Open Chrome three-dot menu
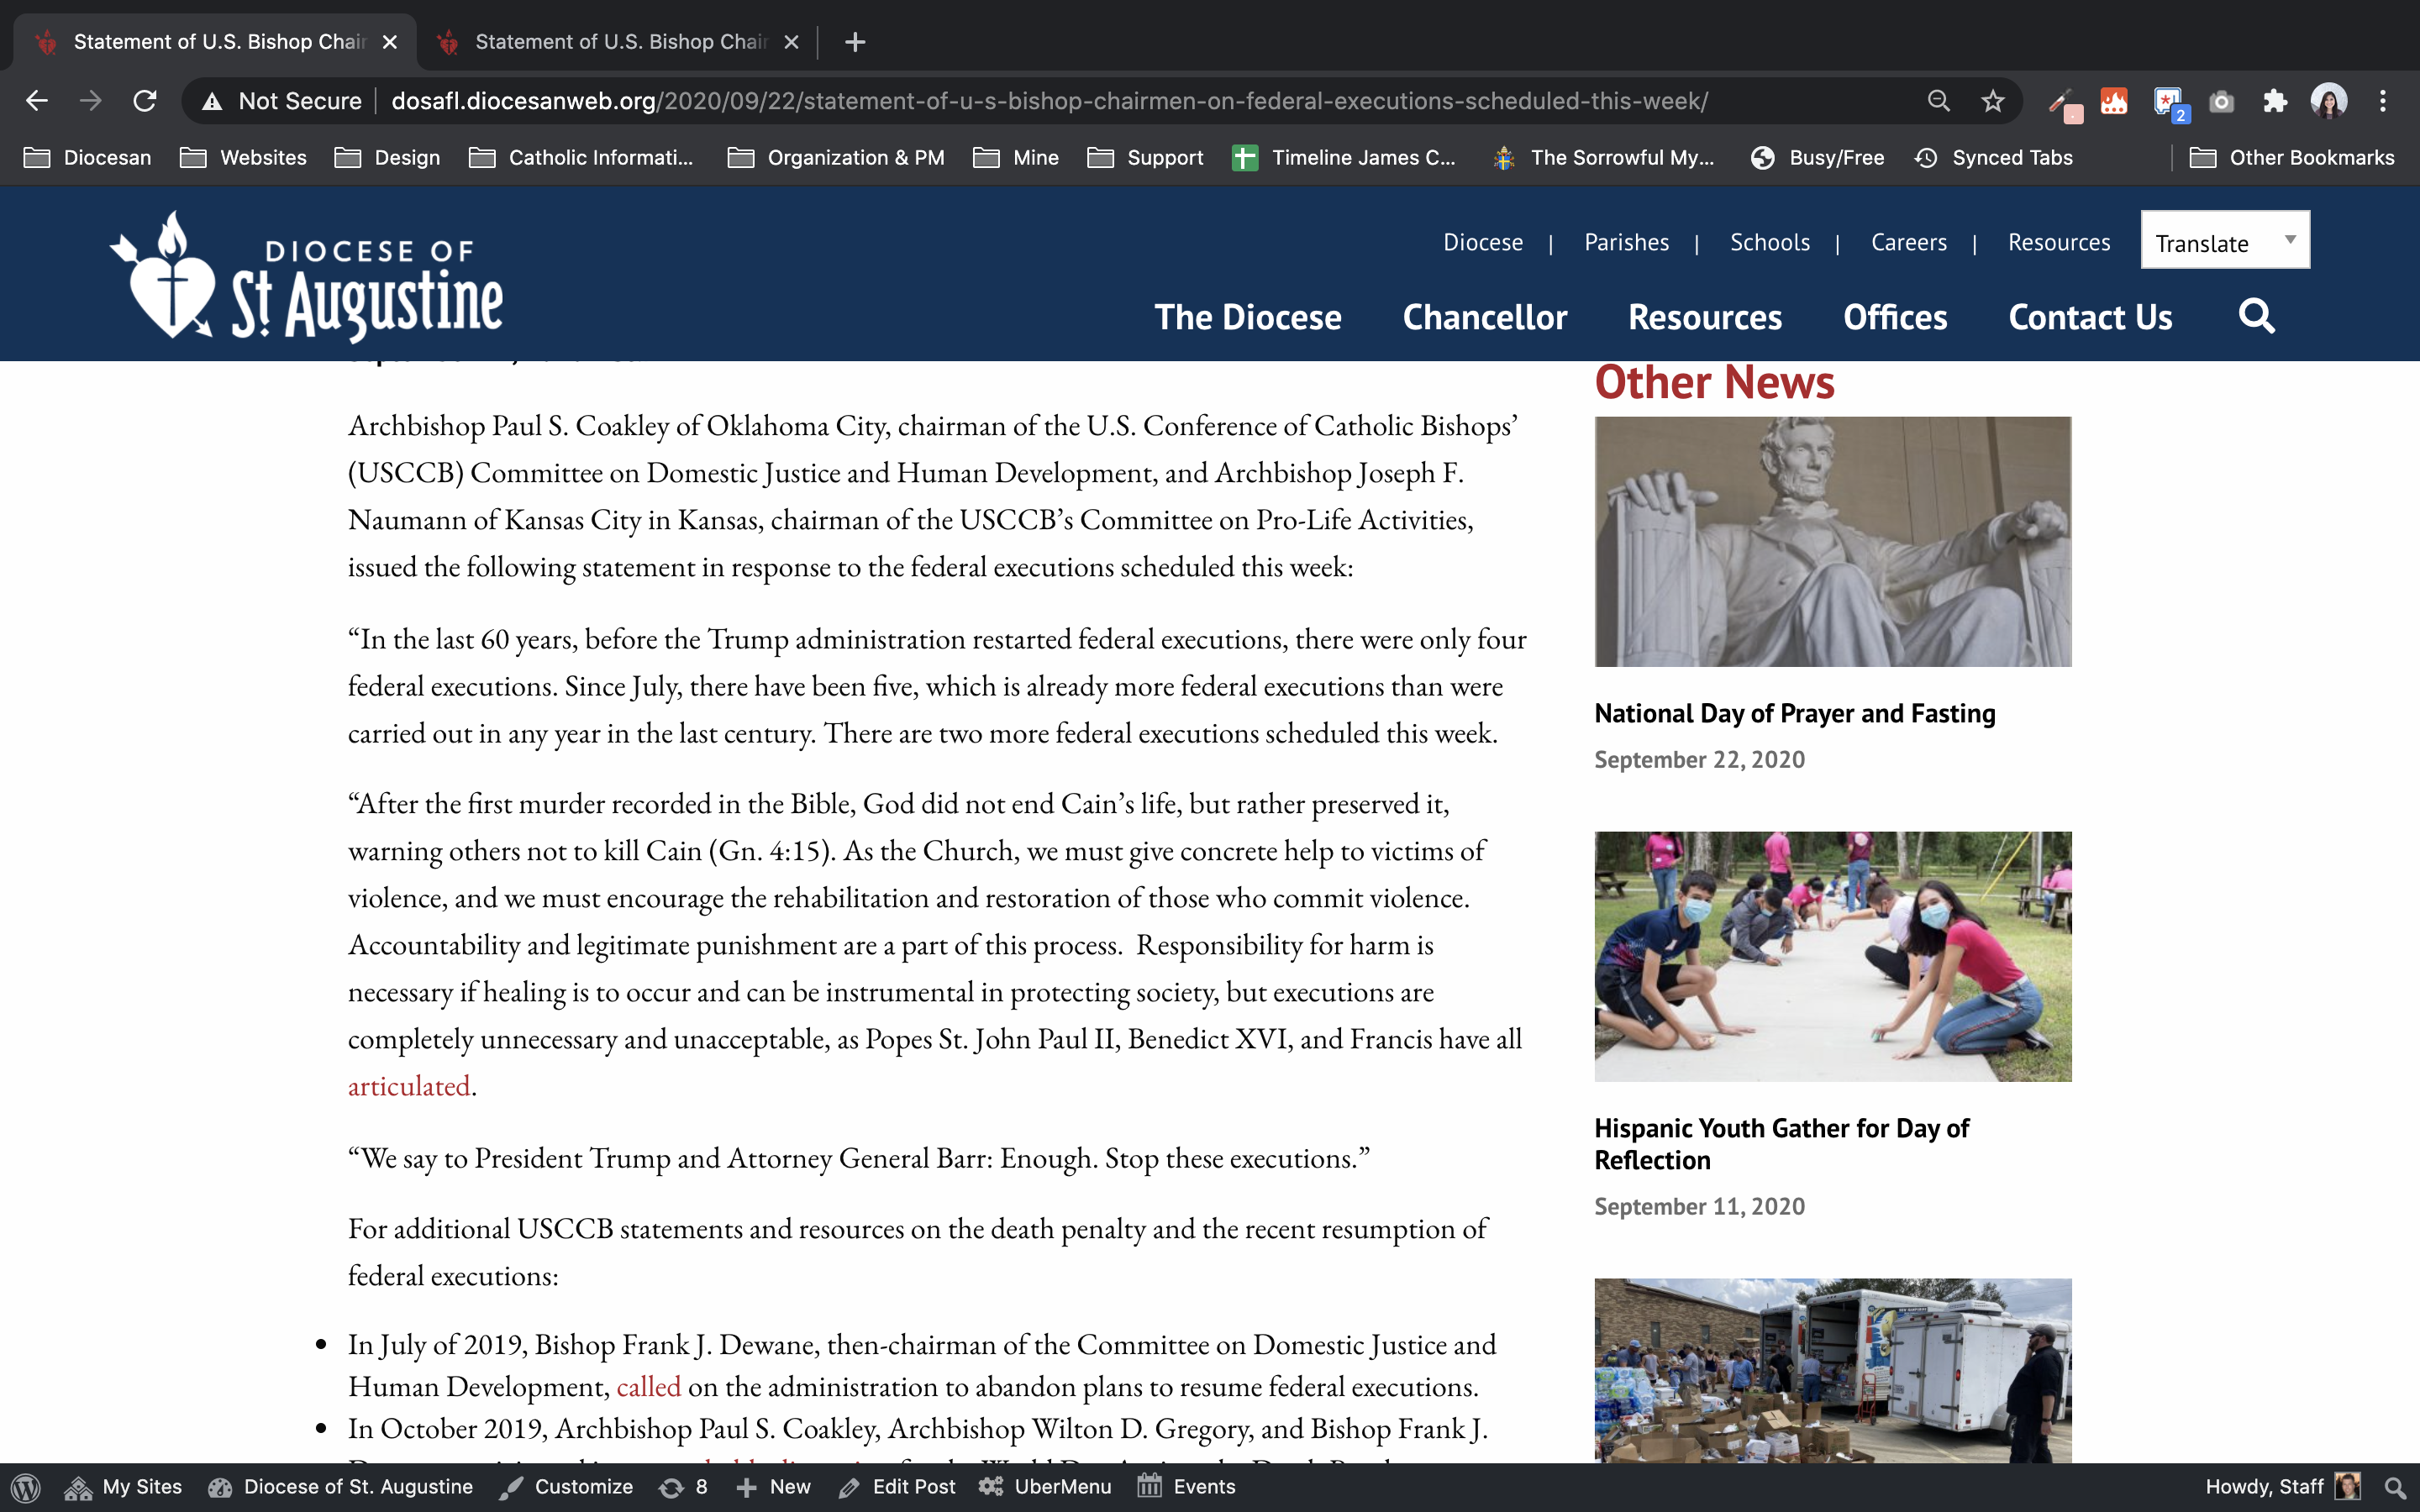2420x1512 pixels. [x=2383, y=101]
